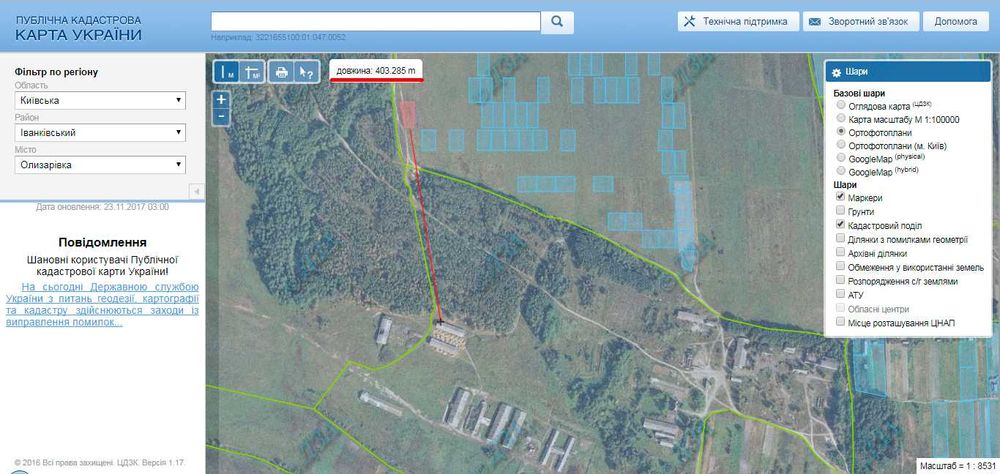
Task: Open the land cadastre error-correction message link
Action: [103, 305]
